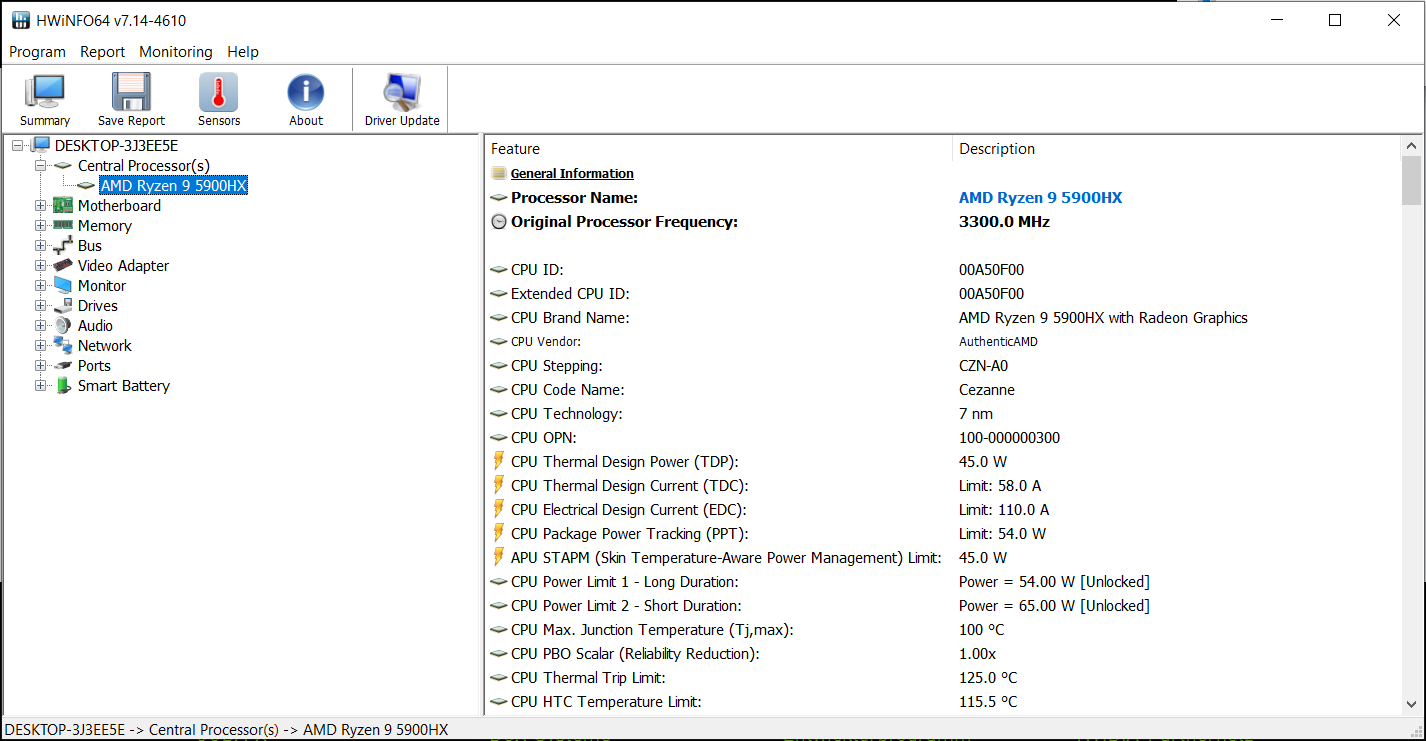Click the blue AMD Ryzen 9 5900HX value
Viewport: 1426px width, 741px height.
coord(1040,198)
